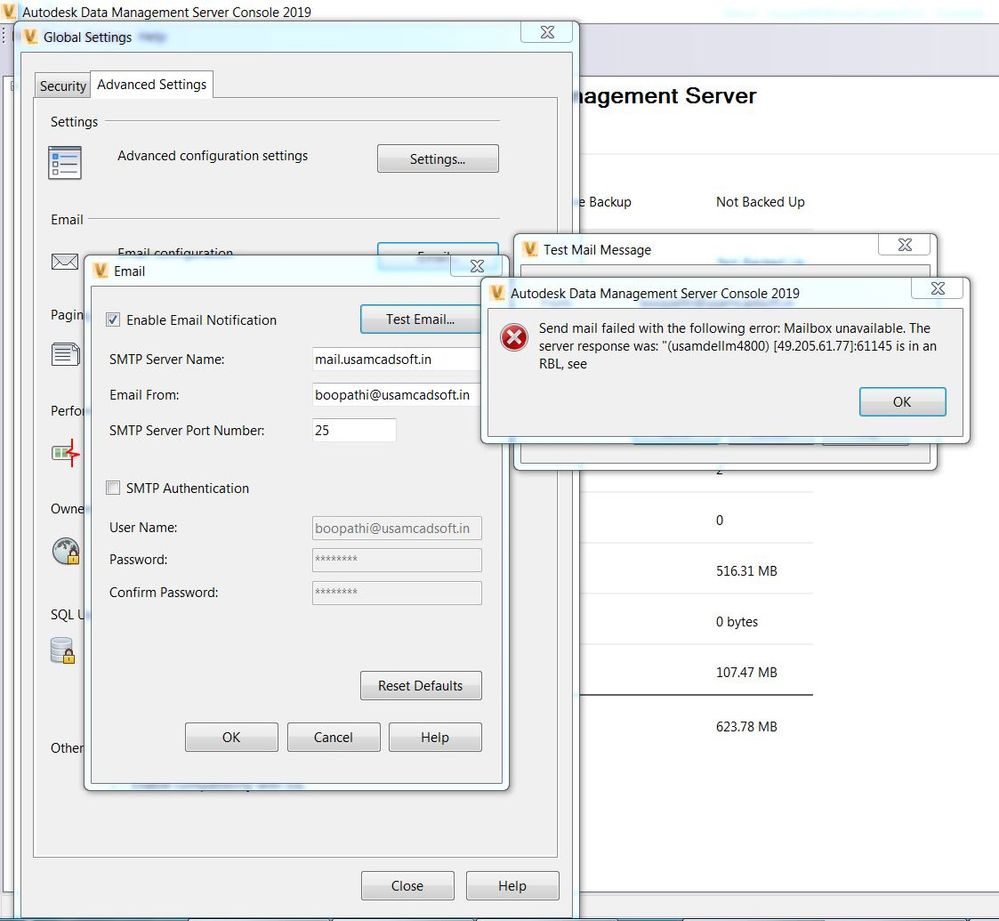Click Vault logo in Test Mail Message title
999x921 pixels.
pos(529,249)
